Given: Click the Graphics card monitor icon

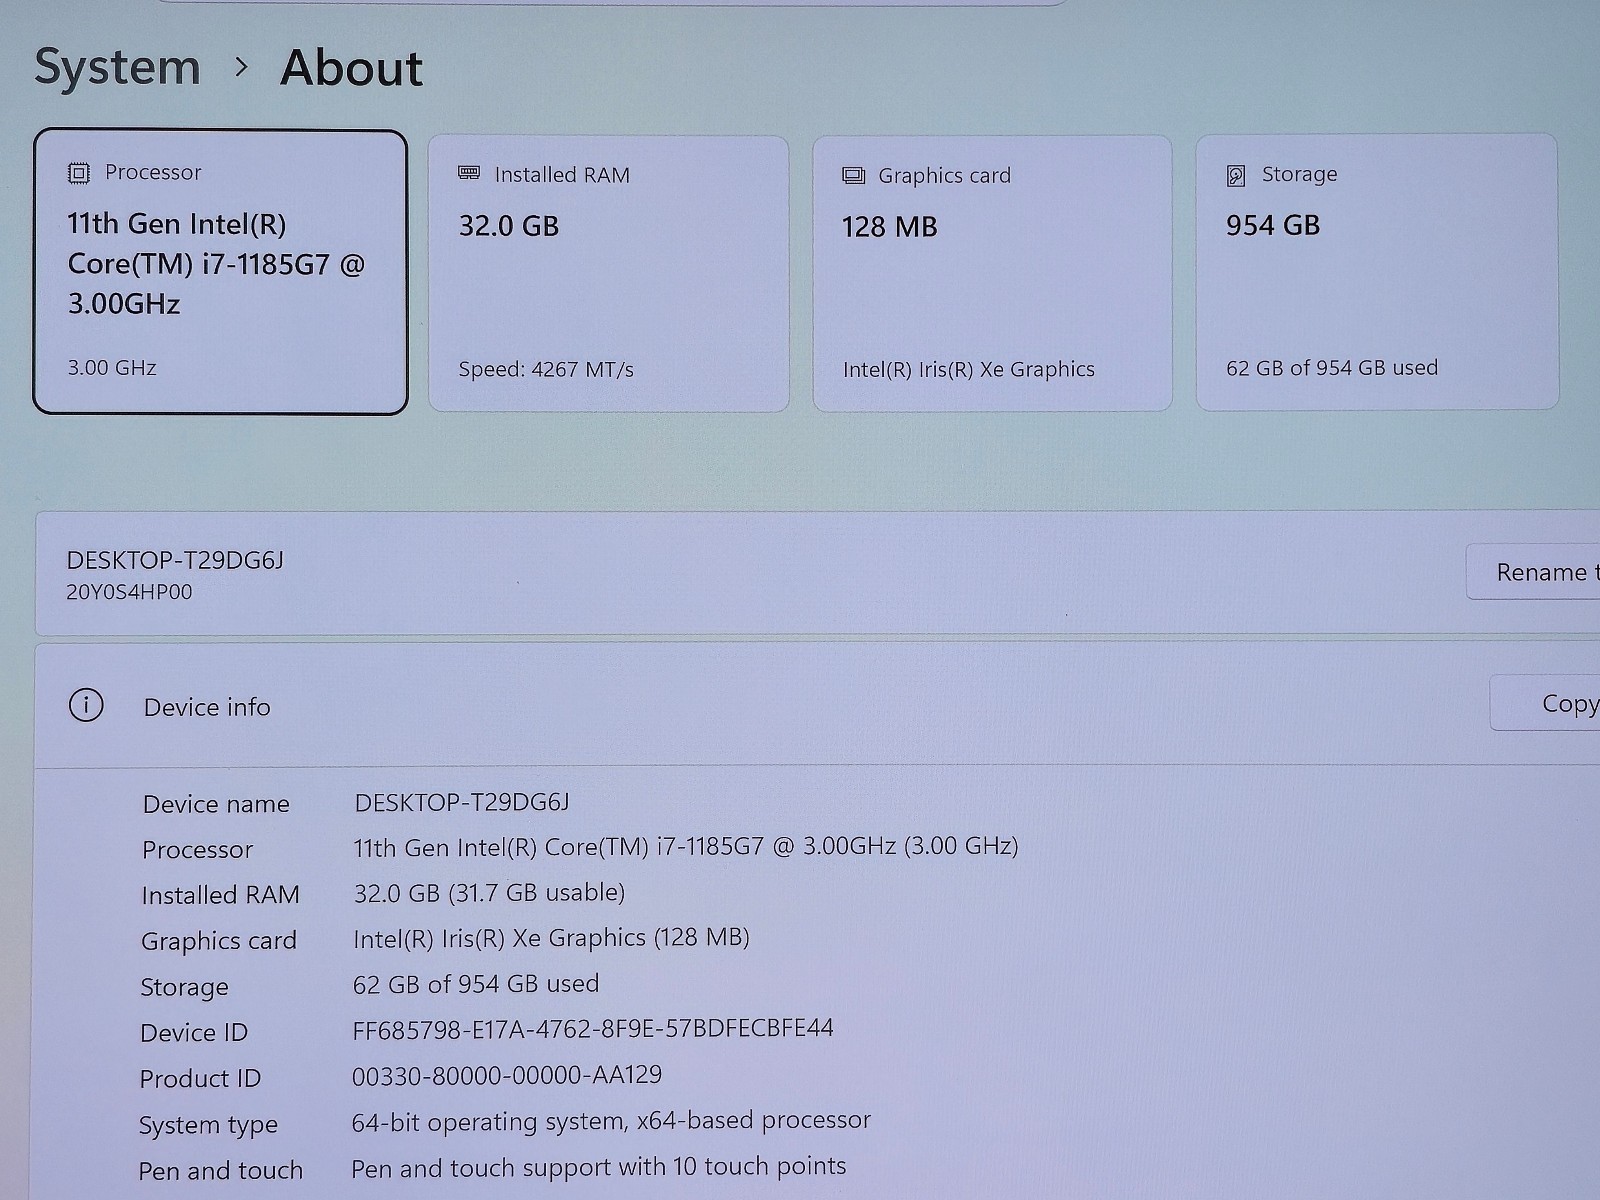Looking at the screenshot, I should click(x=853, y=176).
